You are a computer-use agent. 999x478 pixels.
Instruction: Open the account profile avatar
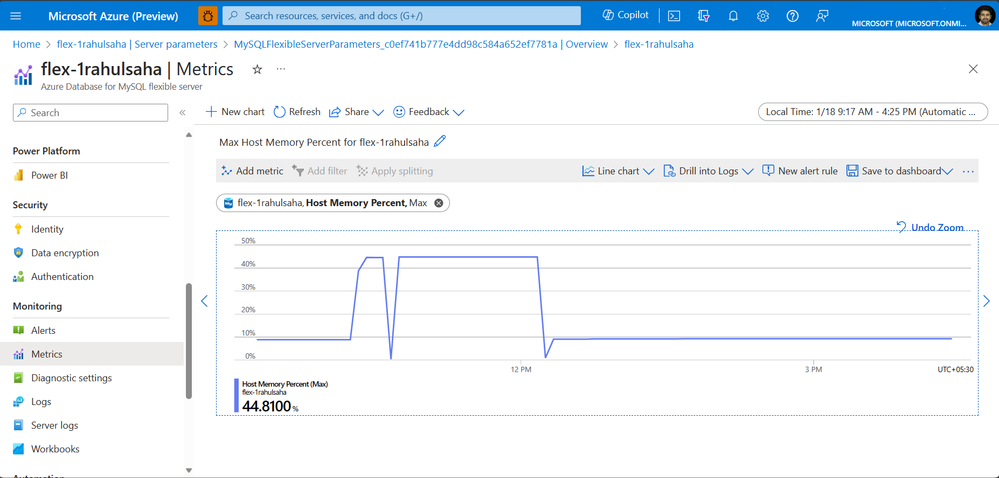984,15
